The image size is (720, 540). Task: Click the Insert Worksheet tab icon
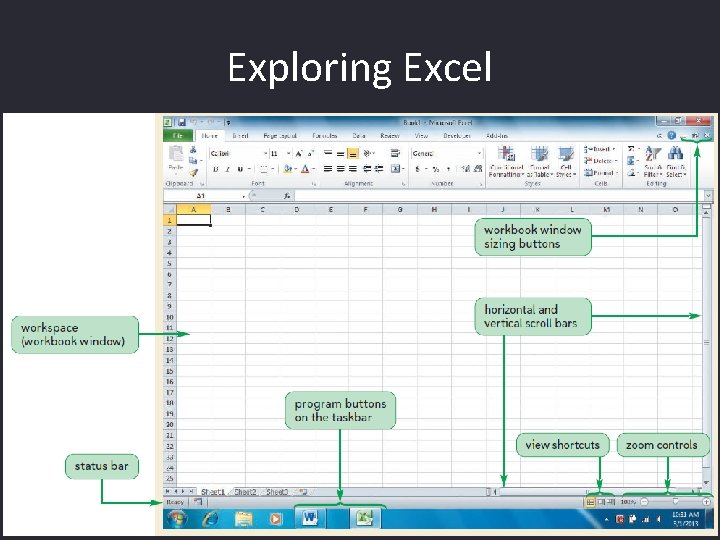303,492
